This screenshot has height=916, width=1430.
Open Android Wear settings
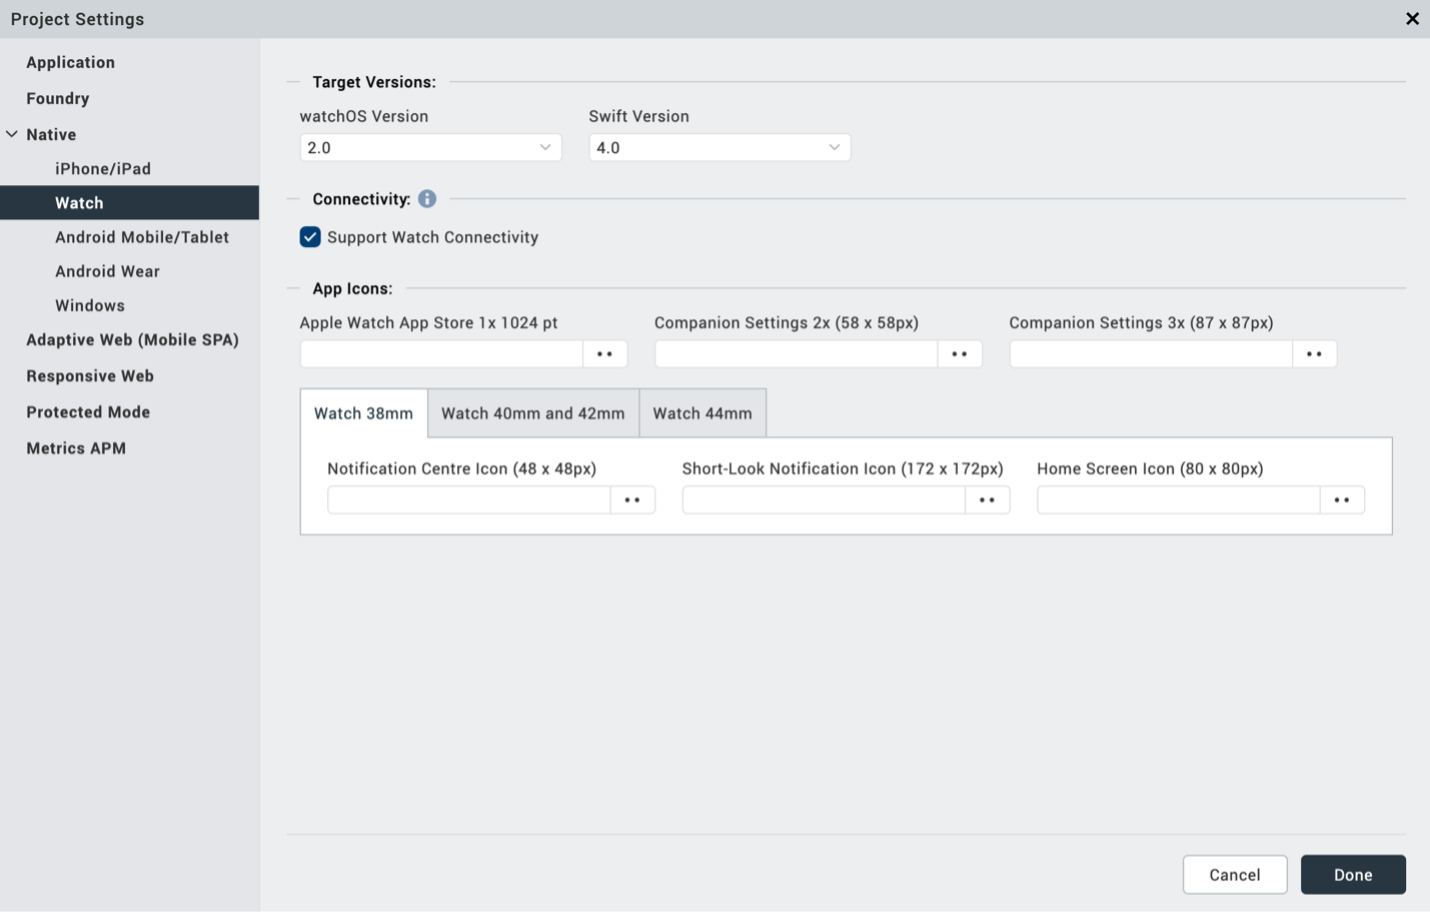[107, 271]
